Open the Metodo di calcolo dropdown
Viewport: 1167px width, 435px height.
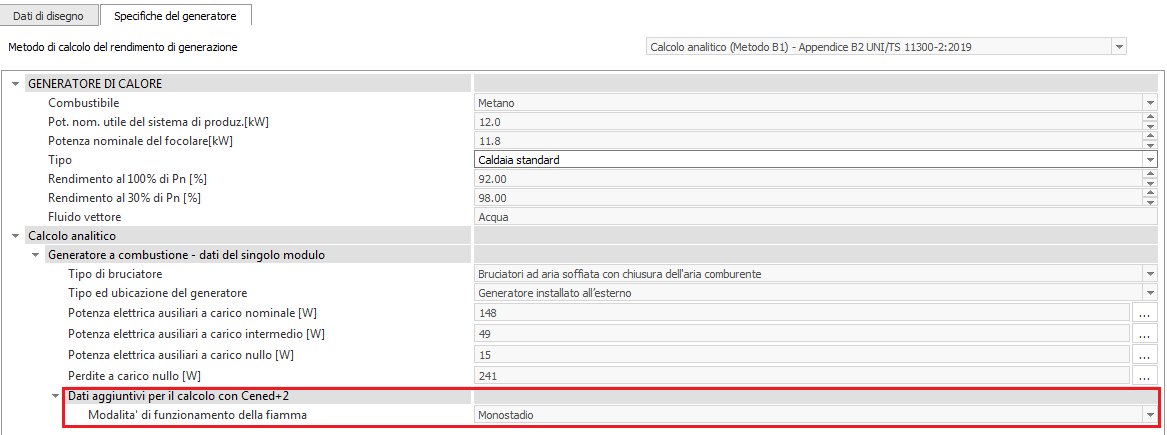pyautogui.click(x=1118, y=47)
